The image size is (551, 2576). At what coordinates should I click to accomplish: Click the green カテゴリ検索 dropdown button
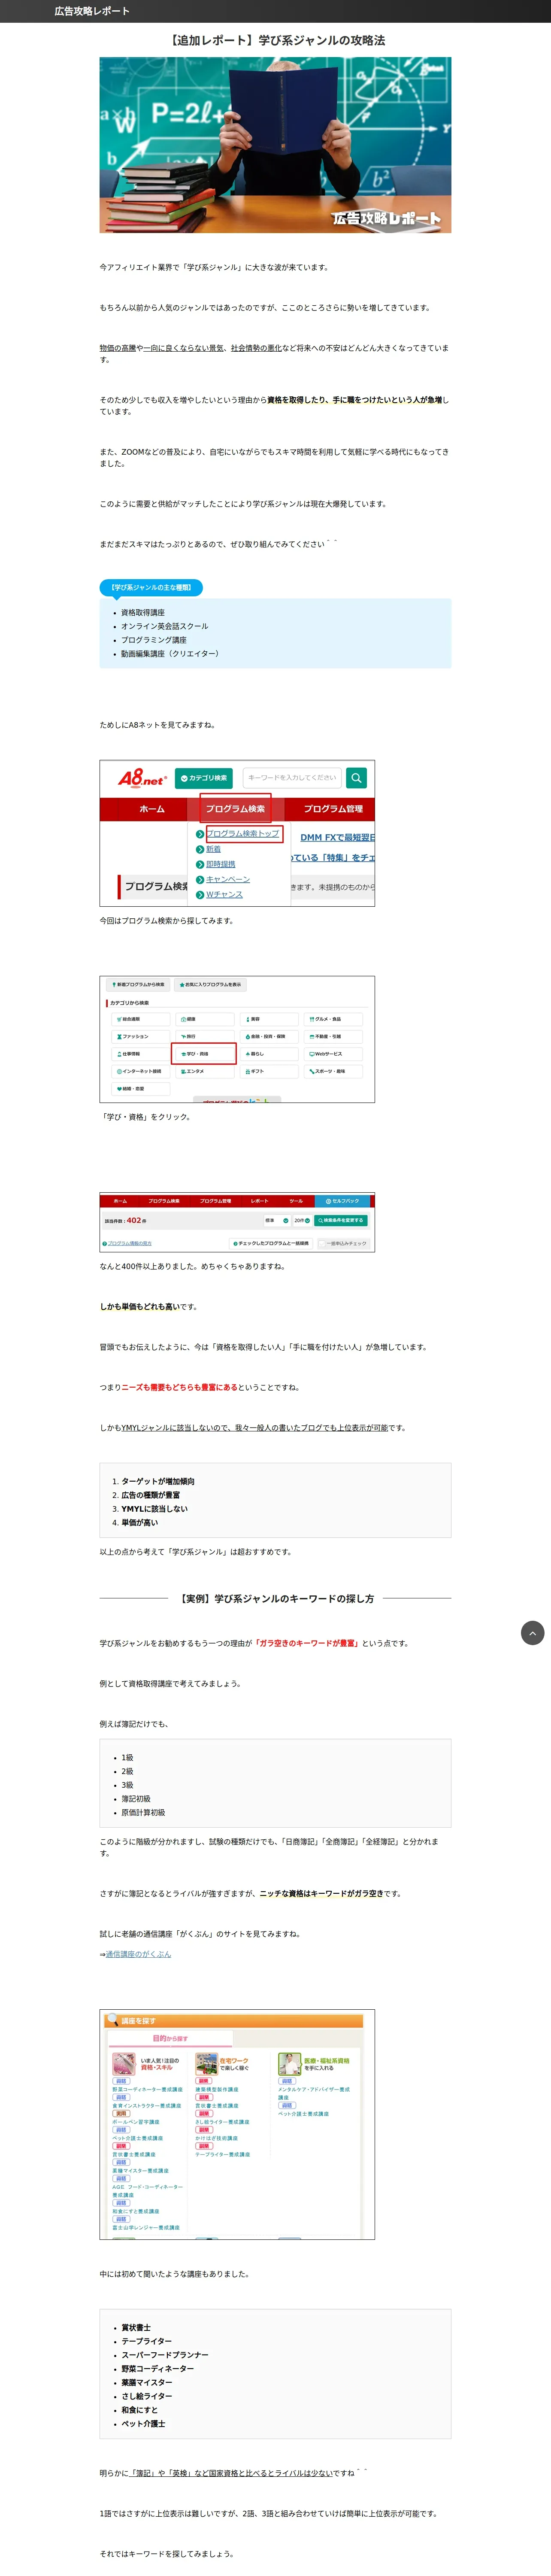[203, 778]
